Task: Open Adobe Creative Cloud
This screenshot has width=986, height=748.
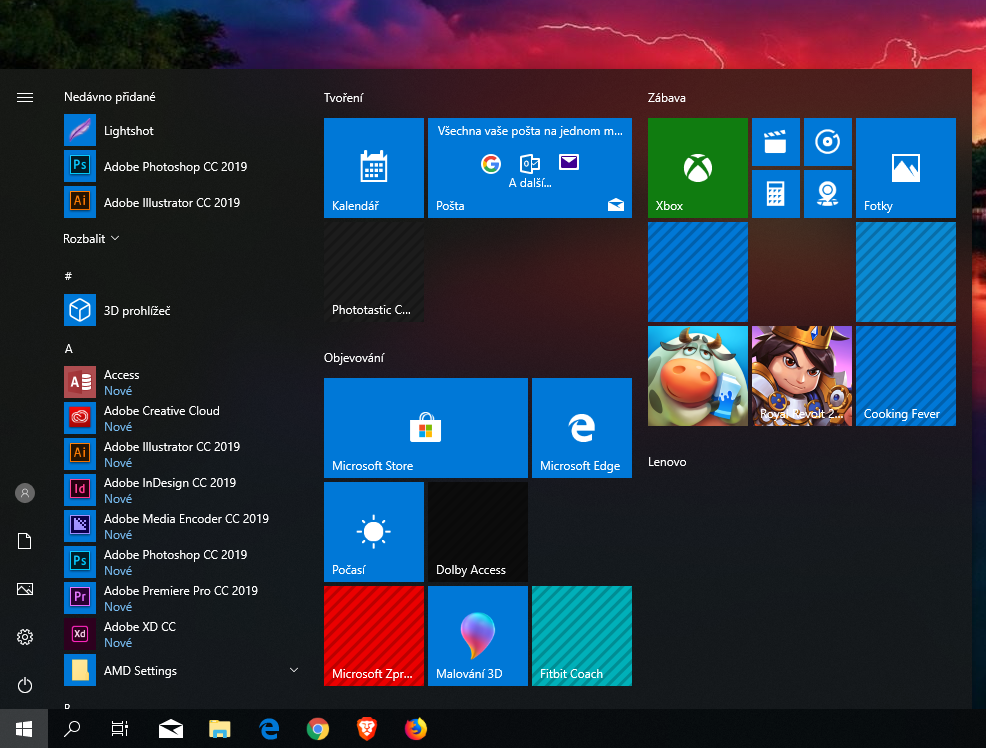Action: click(x=182, y=418)
